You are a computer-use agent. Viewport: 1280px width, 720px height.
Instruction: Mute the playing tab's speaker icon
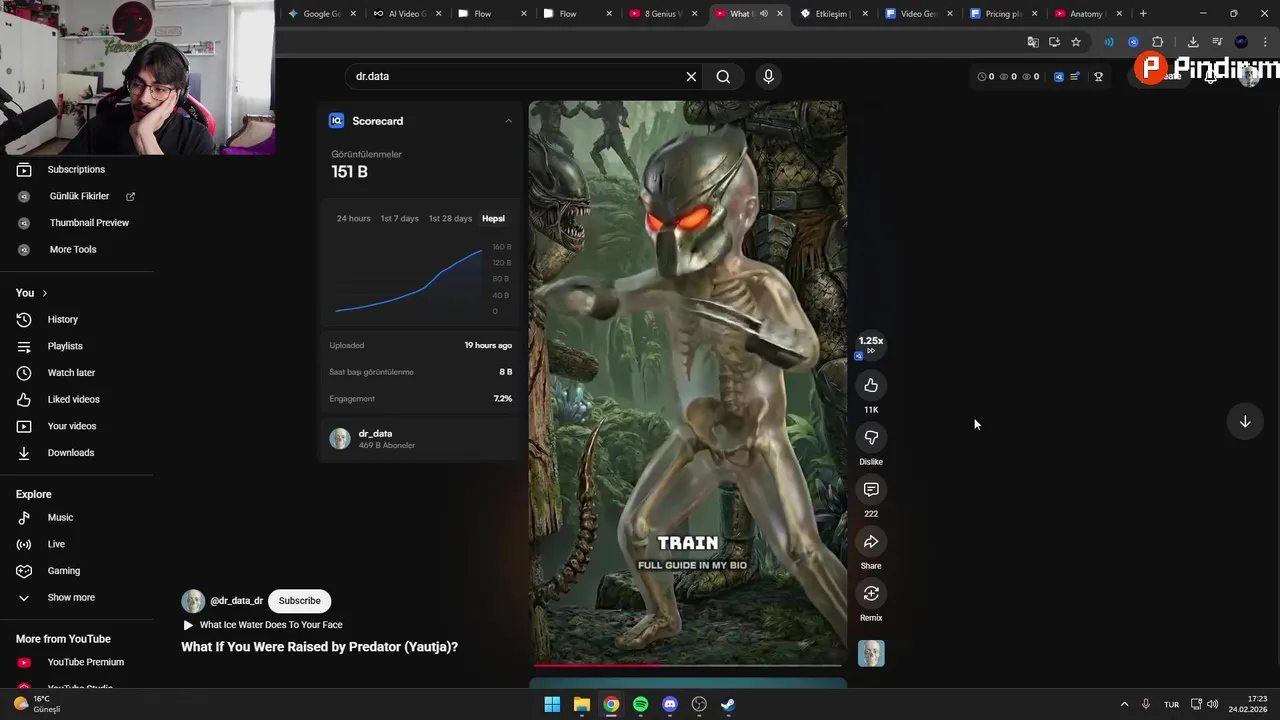point(764,14)
